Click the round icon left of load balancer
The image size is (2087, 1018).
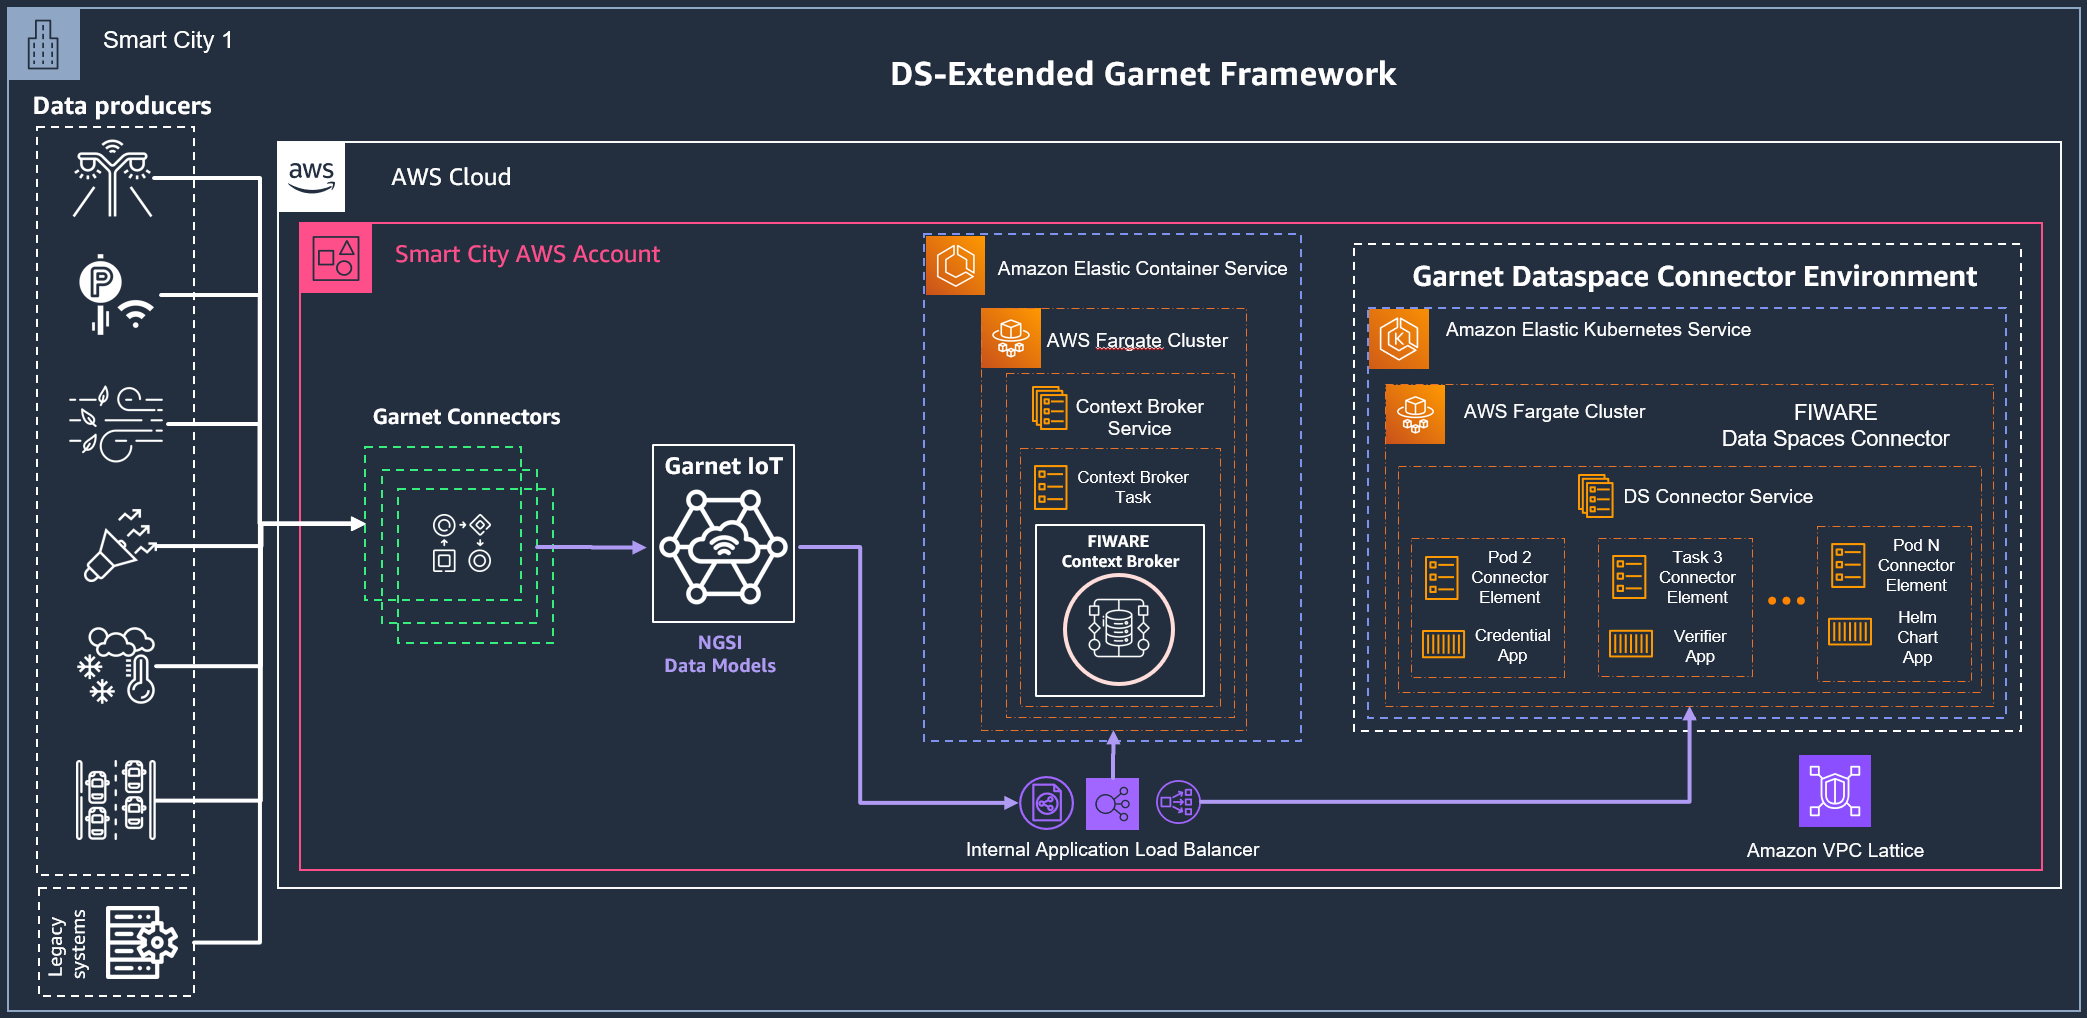(x=1046, y=803)
